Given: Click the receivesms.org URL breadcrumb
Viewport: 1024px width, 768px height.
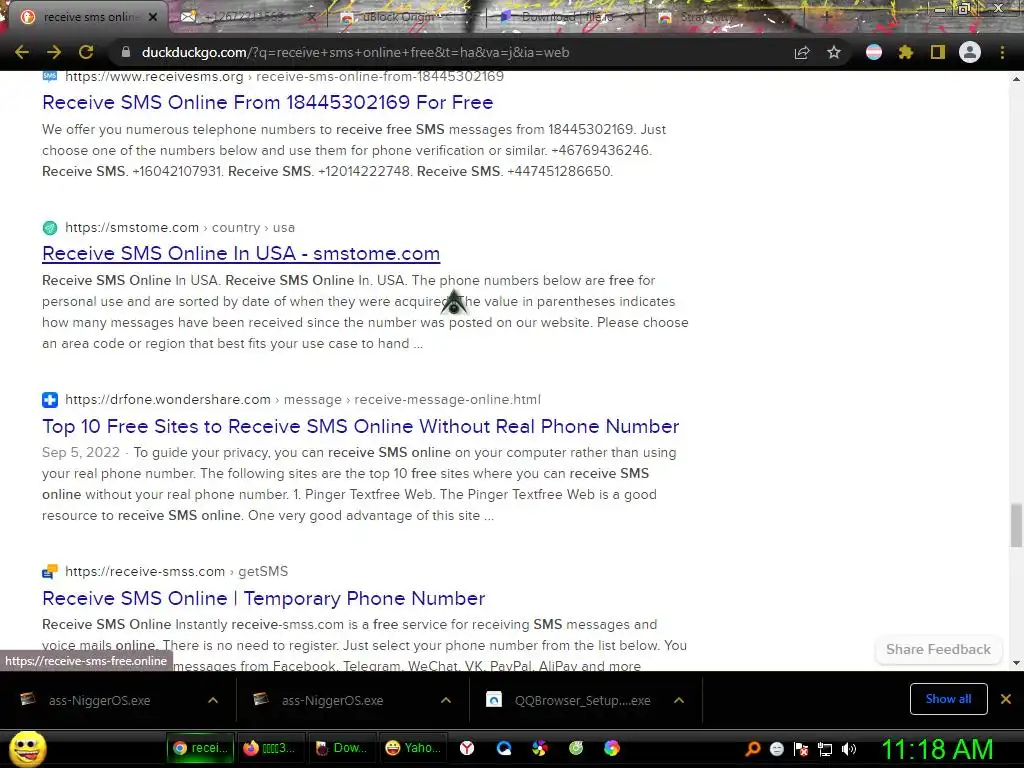Looking at the screenshot, I should [x=284, y=76].
